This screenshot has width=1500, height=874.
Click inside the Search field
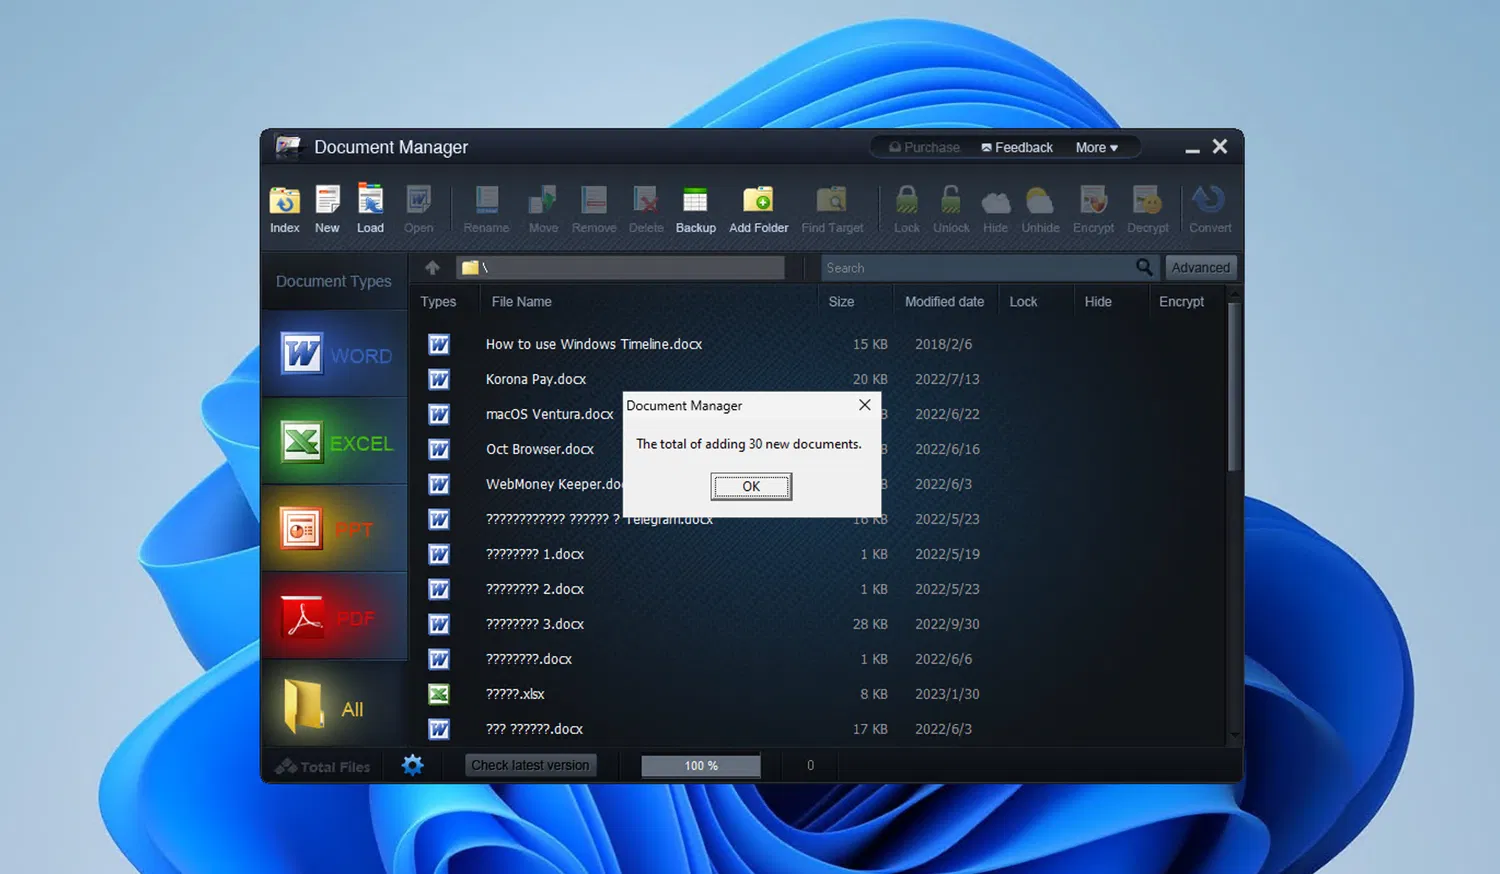978,267
